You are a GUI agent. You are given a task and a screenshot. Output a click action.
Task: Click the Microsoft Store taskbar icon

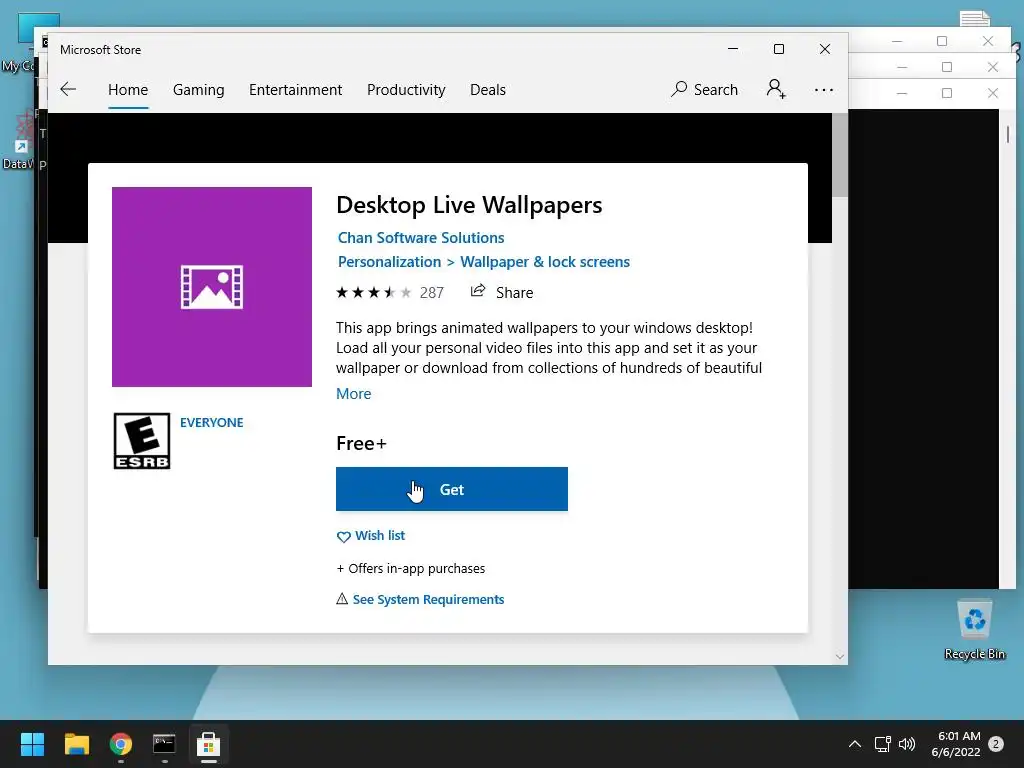point(208,744)
